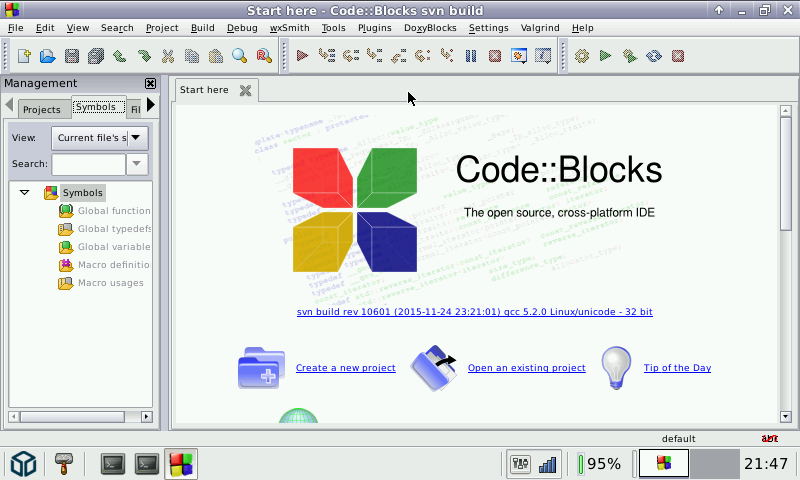Close the Start here tab
800x480 pixels.
coord(245,90)
